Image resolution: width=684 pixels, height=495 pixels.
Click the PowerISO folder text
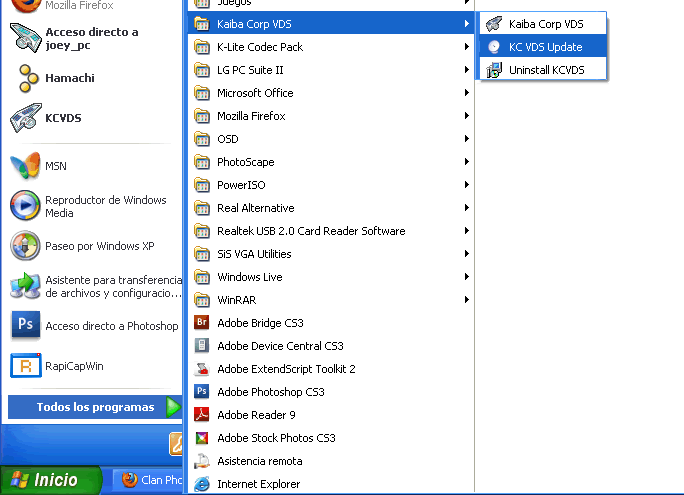point(241,185)
